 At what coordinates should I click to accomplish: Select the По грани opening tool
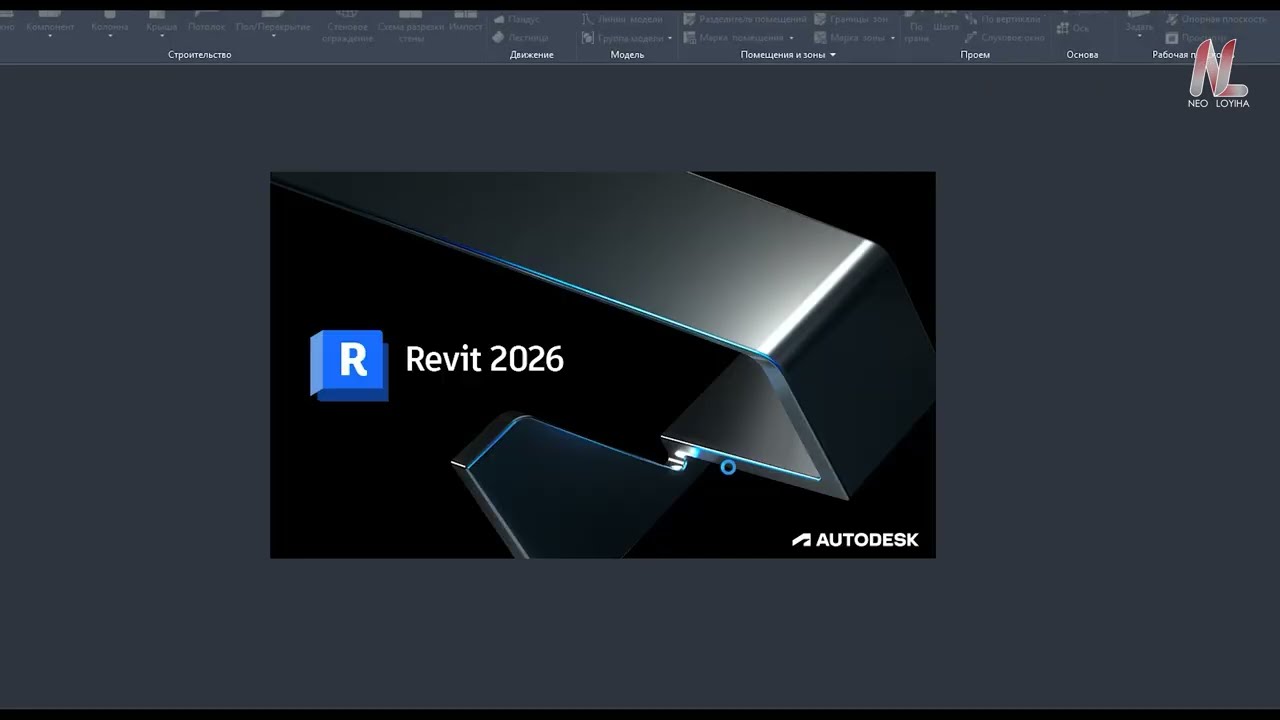(x=916, y=26)
